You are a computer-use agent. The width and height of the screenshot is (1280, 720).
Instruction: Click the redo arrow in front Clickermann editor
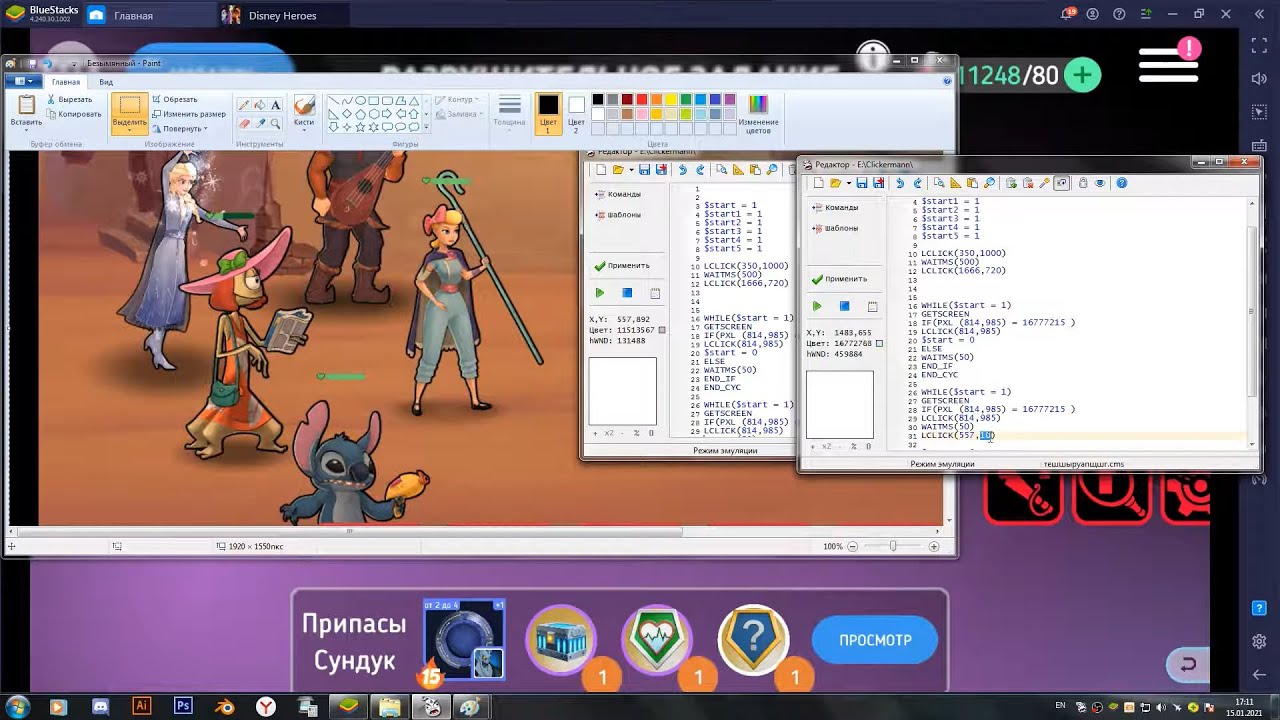point(916,183)
